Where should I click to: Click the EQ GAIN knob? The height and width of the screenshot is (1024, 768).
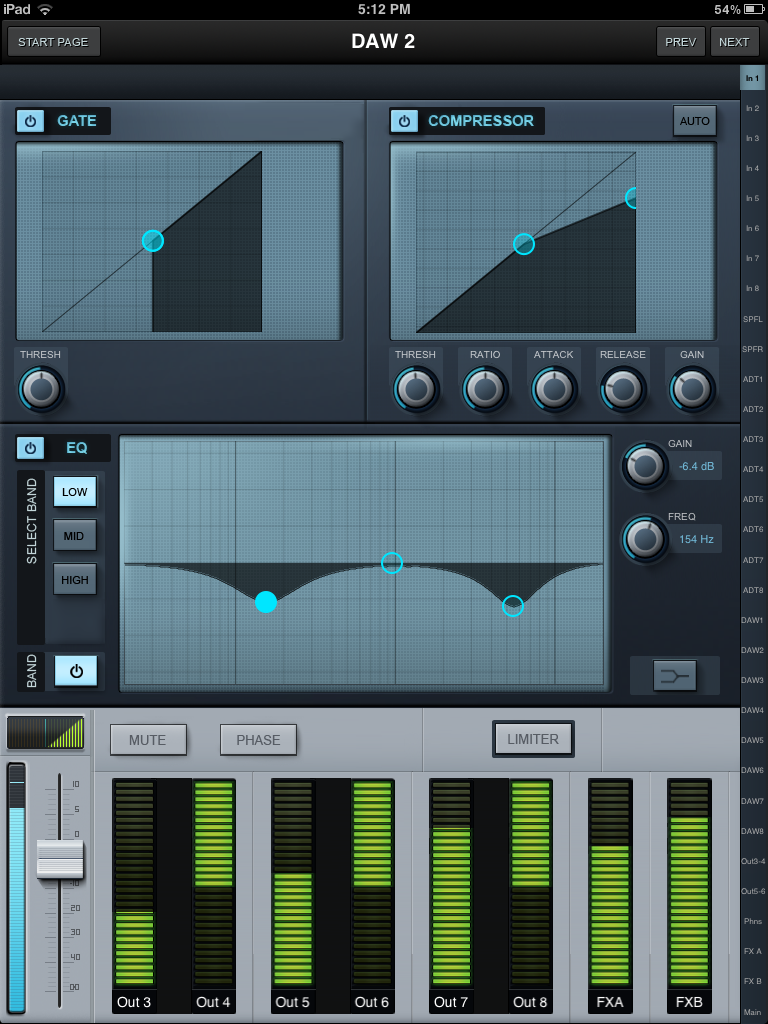[645, 466]
